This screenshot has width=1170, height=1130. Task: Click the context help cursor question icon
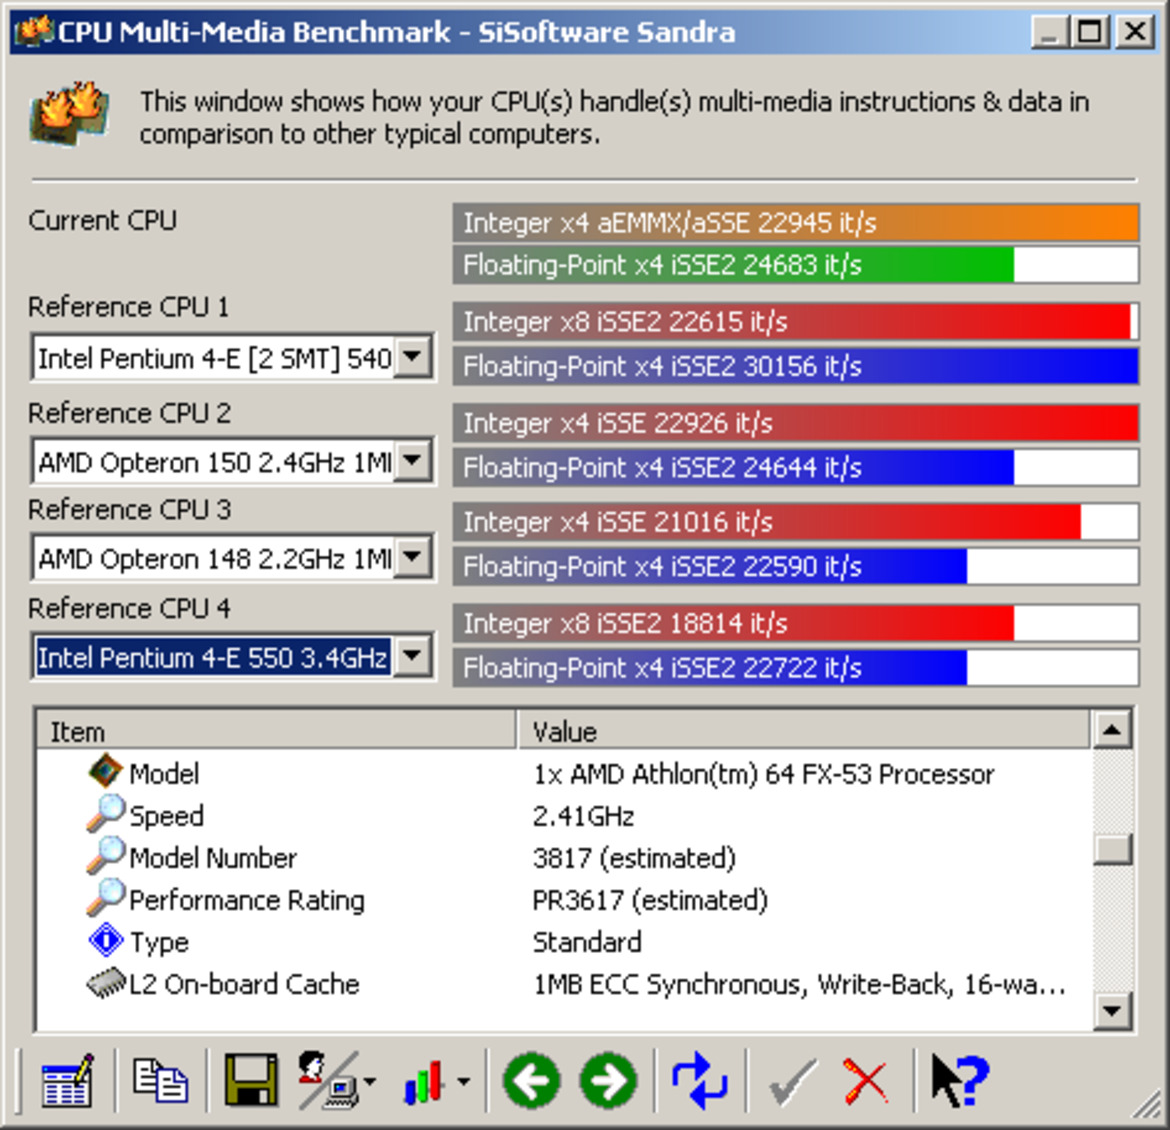[960, 1080]
